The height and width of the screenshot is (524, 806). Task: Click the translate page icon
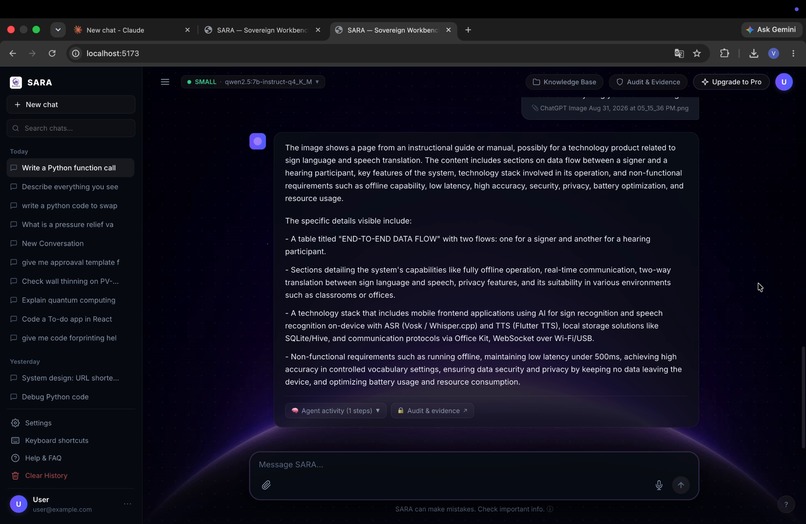(679, 53)
